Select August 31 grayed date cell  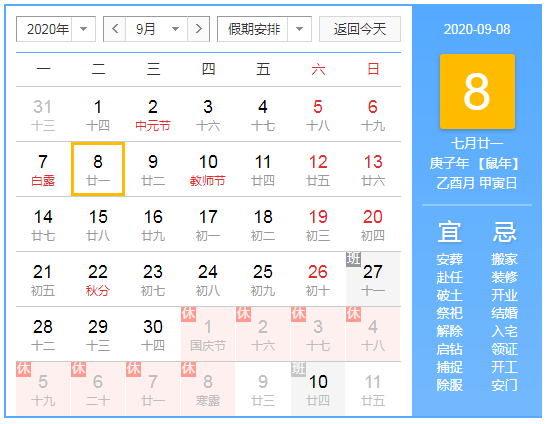[43, 114]
